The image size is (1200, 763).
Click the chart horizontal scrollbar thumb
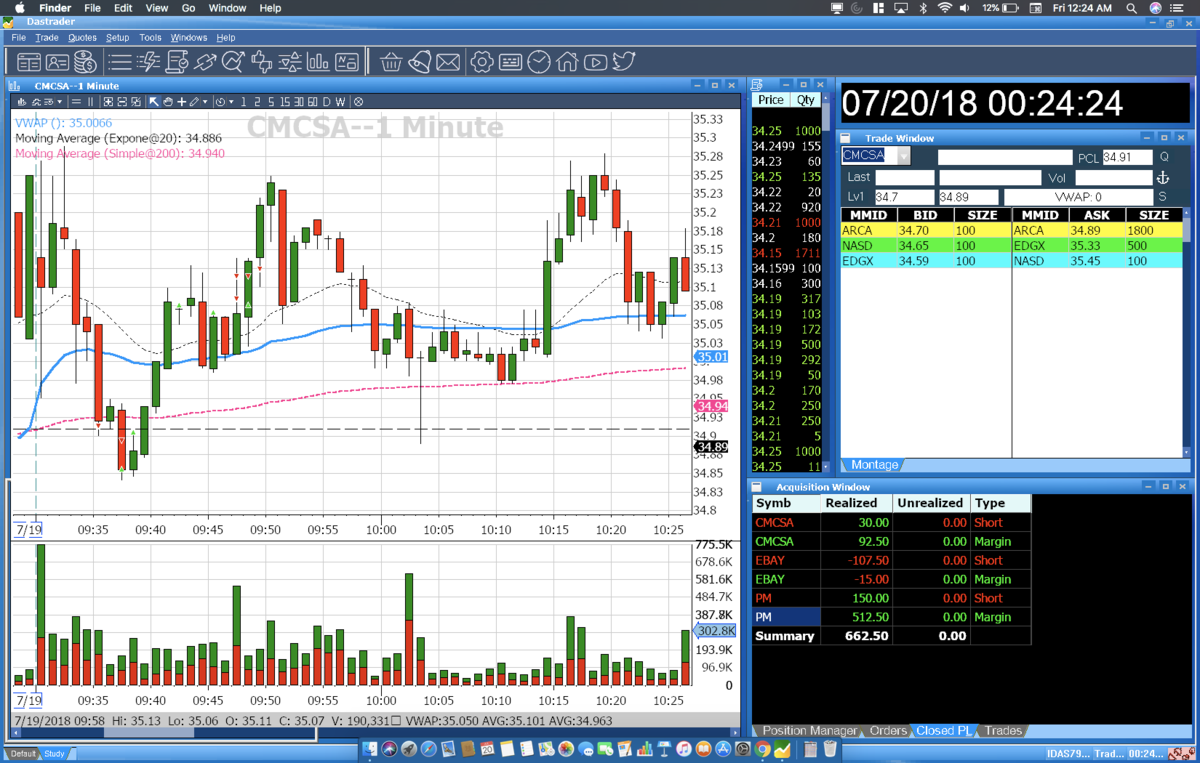point(149,732)
